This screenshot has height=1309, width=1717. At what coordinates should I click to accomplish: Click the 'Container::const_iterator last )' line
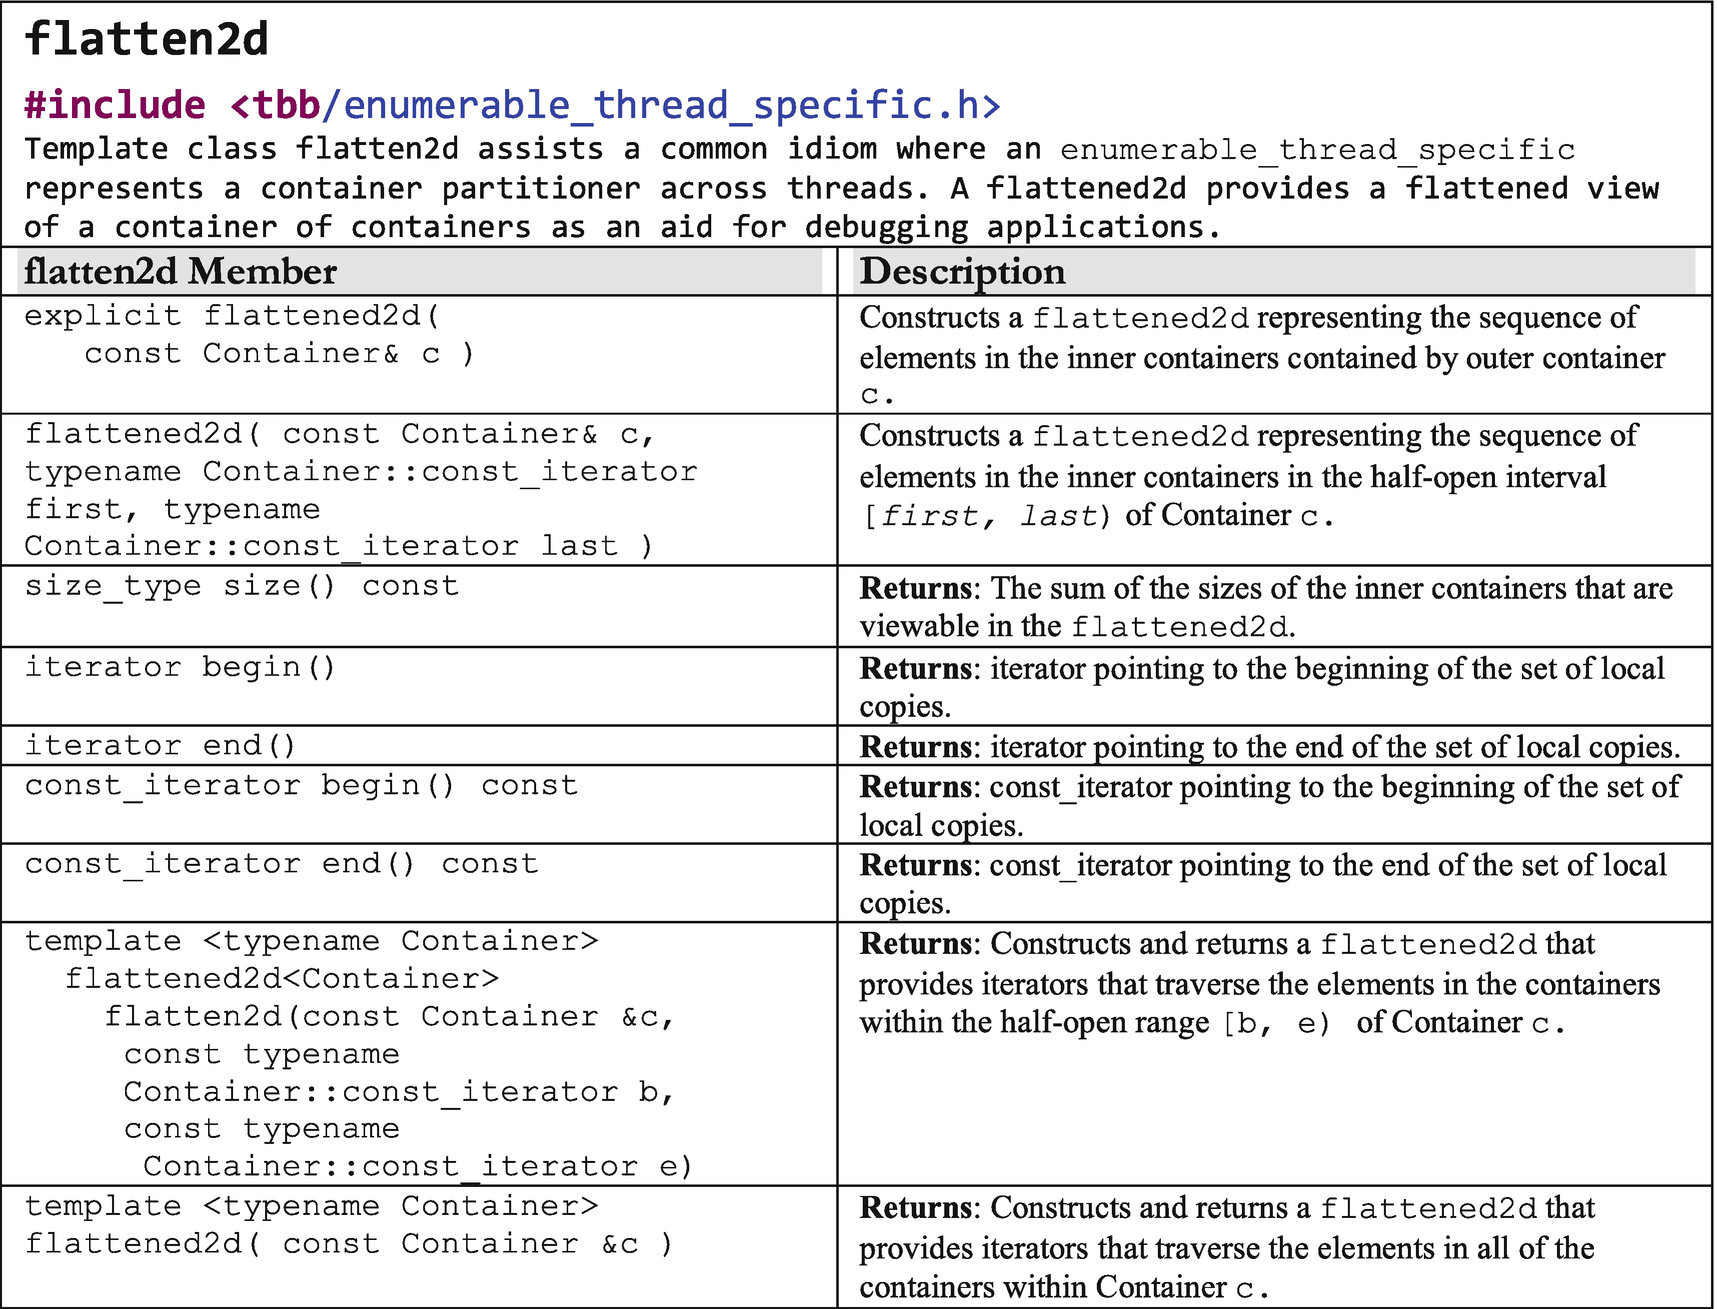click(x=338, y=546)
